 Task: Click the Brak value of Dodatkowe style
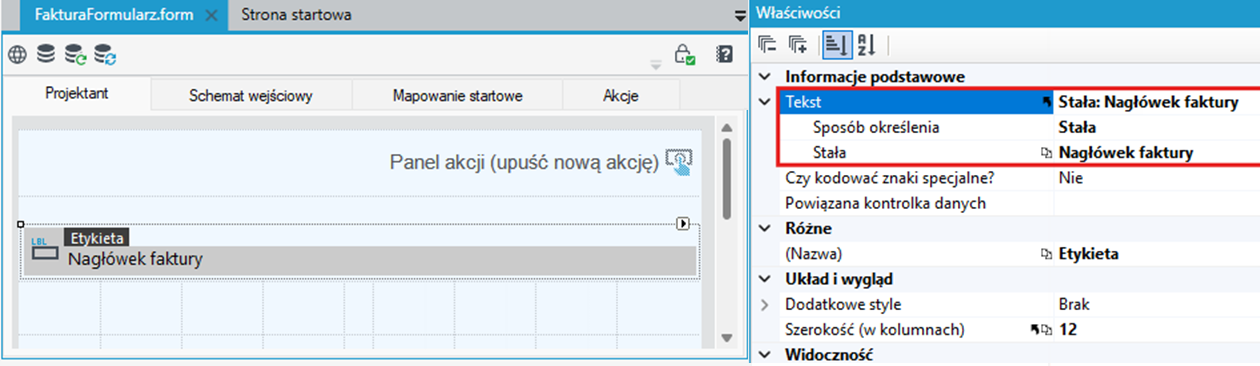1073,304
